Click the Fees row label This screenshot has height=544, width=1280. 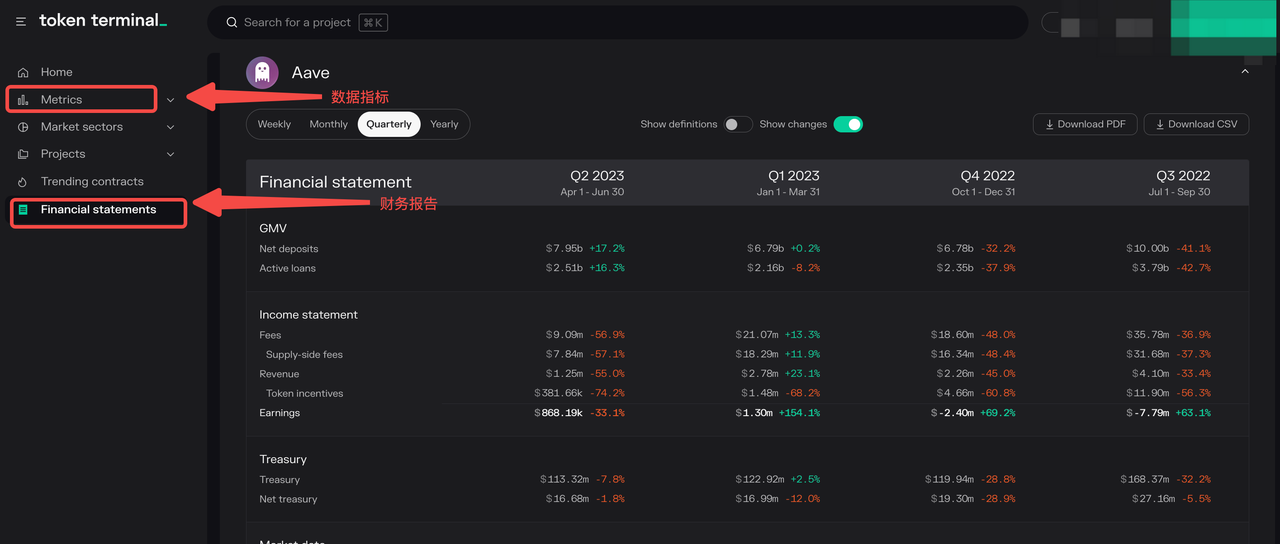[x=270, y=335]
